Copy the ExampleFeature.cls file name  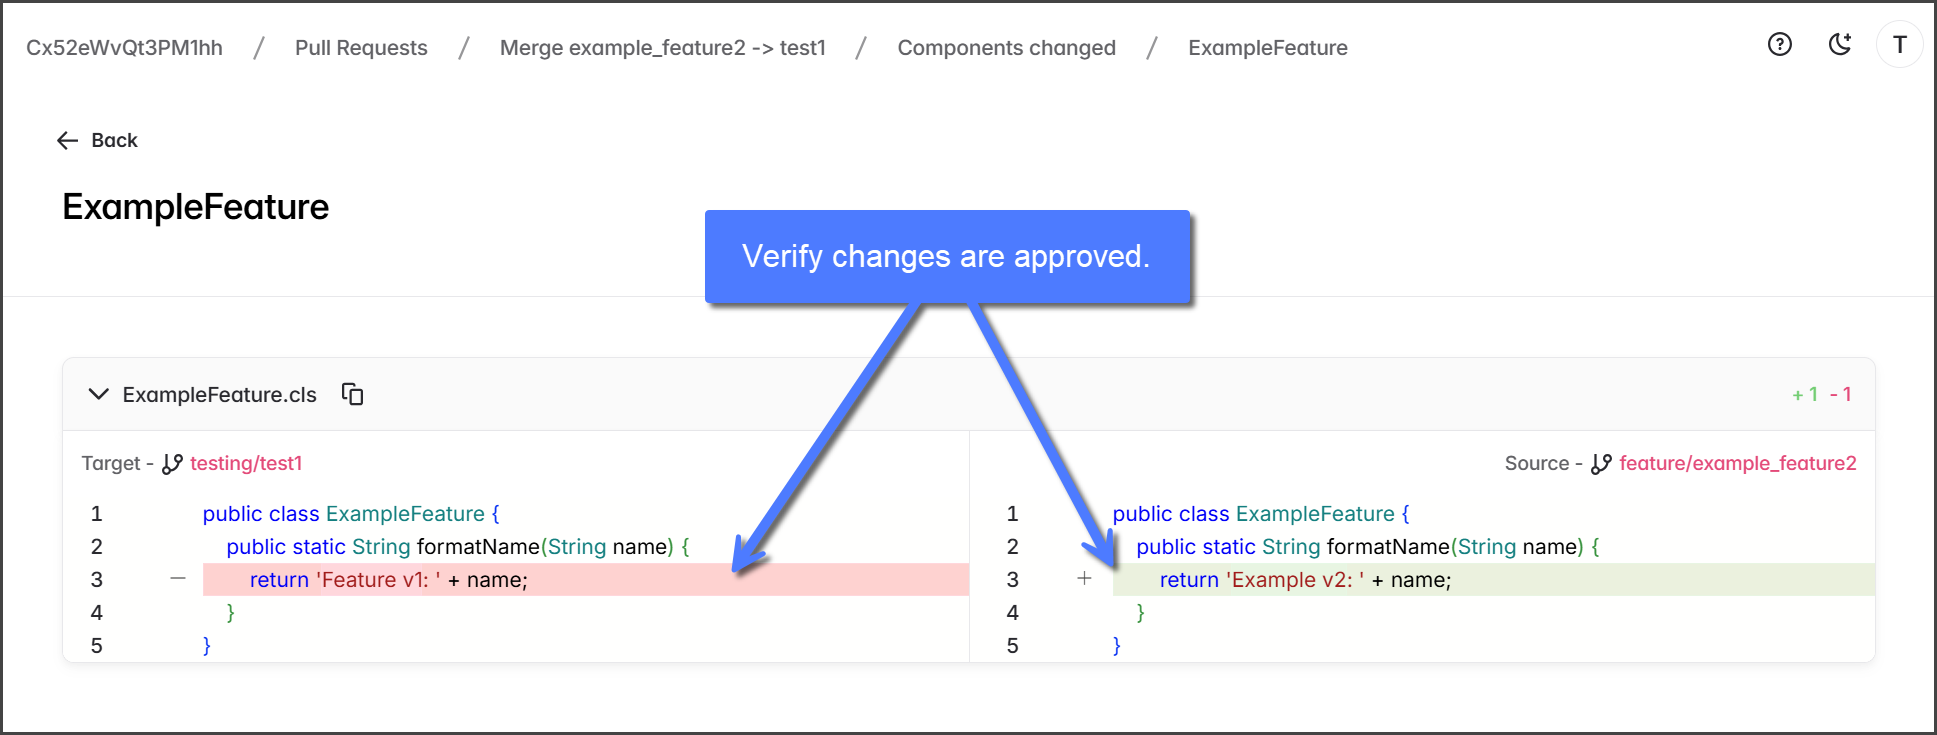352,394
